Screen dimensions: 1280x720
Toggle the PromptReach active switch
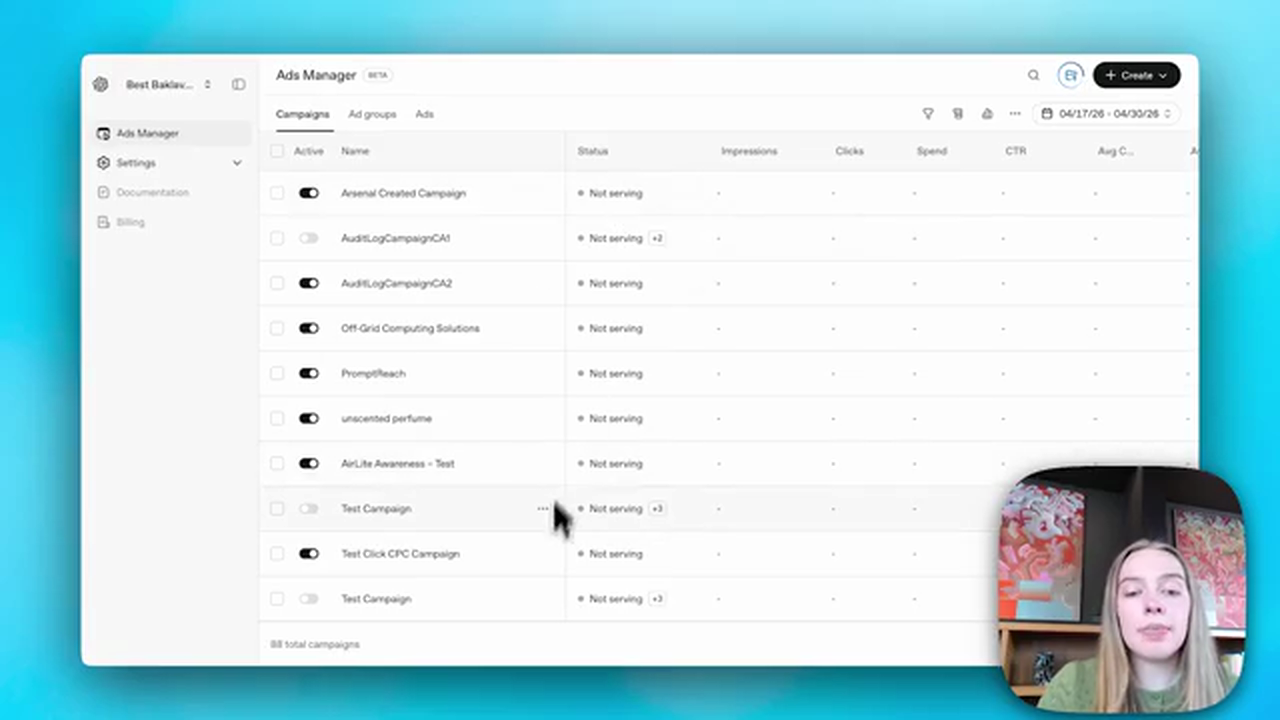tap(308, 373)
